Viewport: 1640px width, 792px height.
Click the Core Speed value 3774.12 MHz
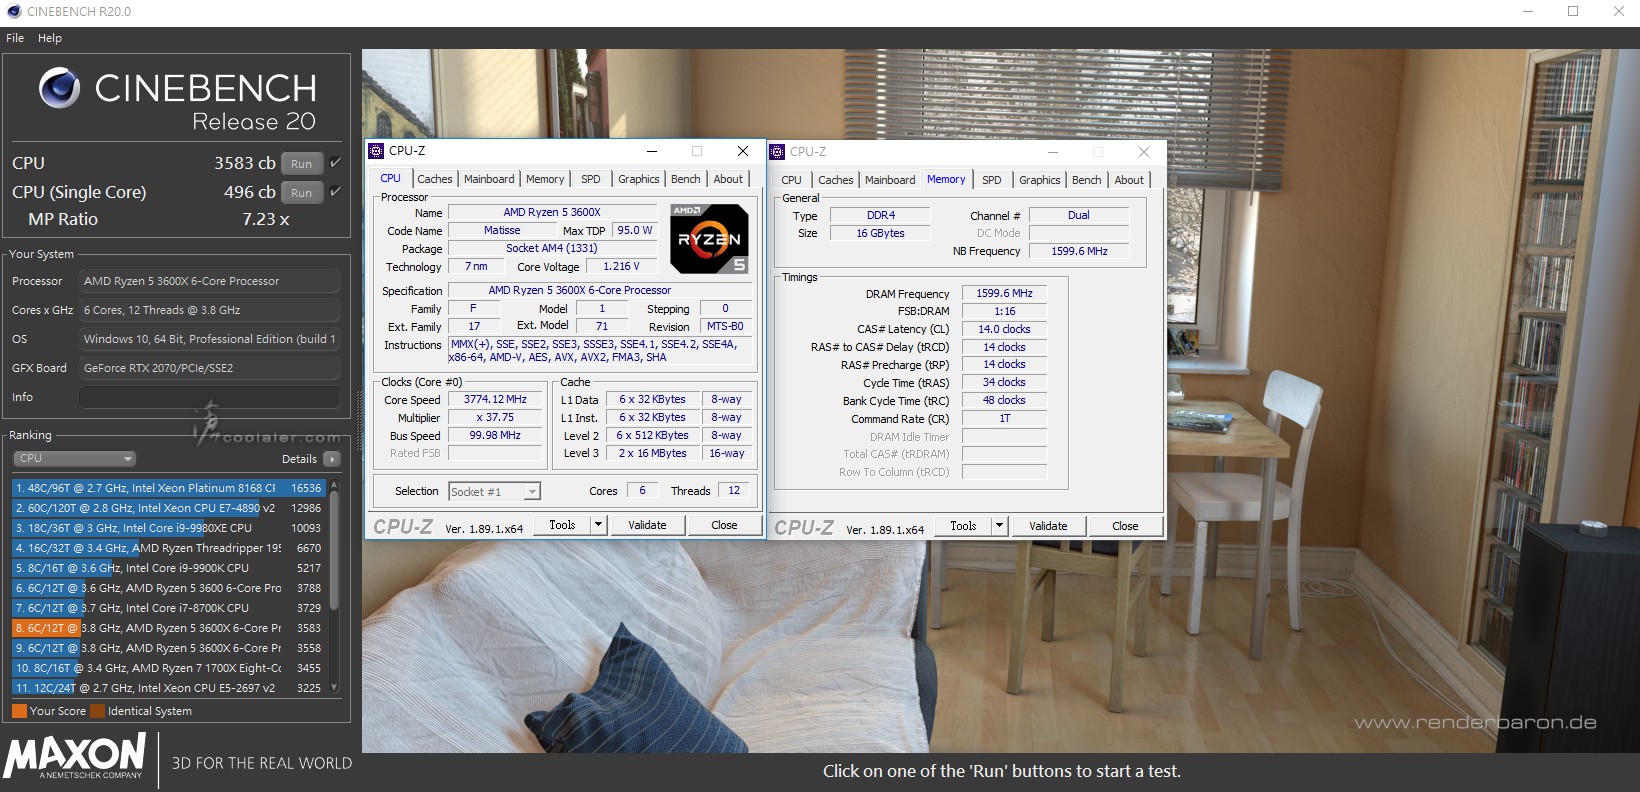point(495,399)
